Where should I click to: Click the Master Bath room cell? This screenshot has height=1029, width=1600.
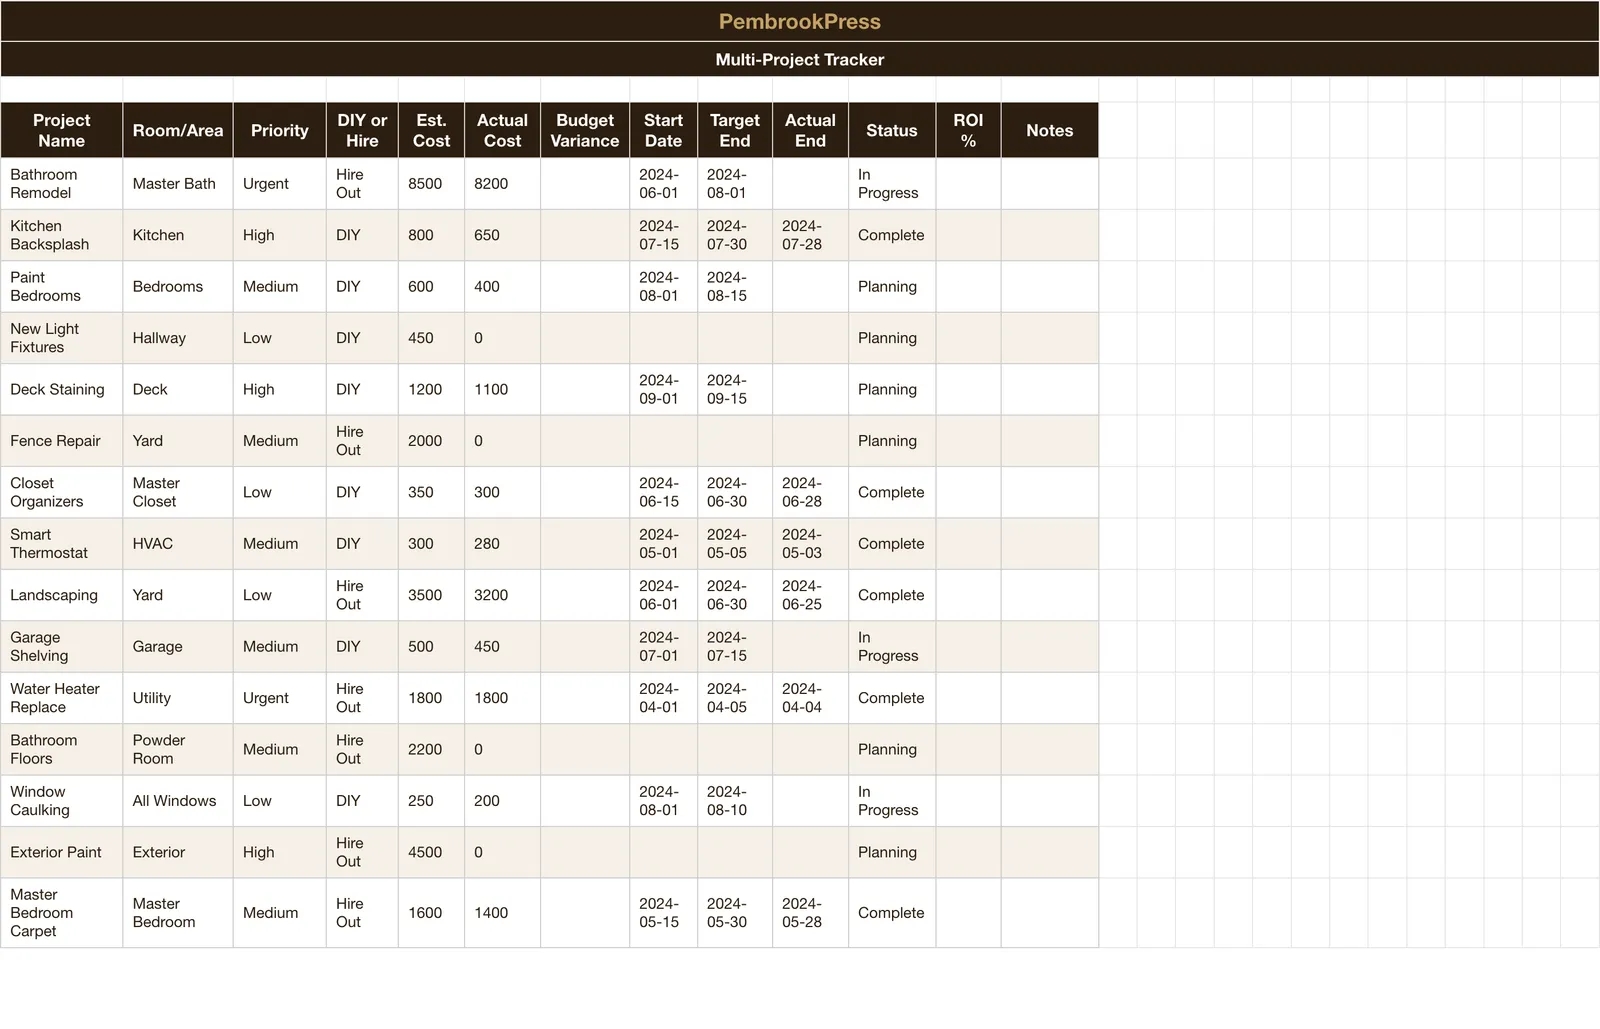(x=178, y=184)
